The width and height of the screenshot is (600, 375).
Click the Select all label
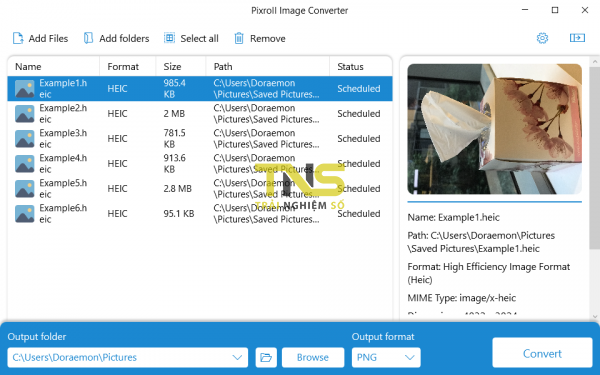click(199, 38)
